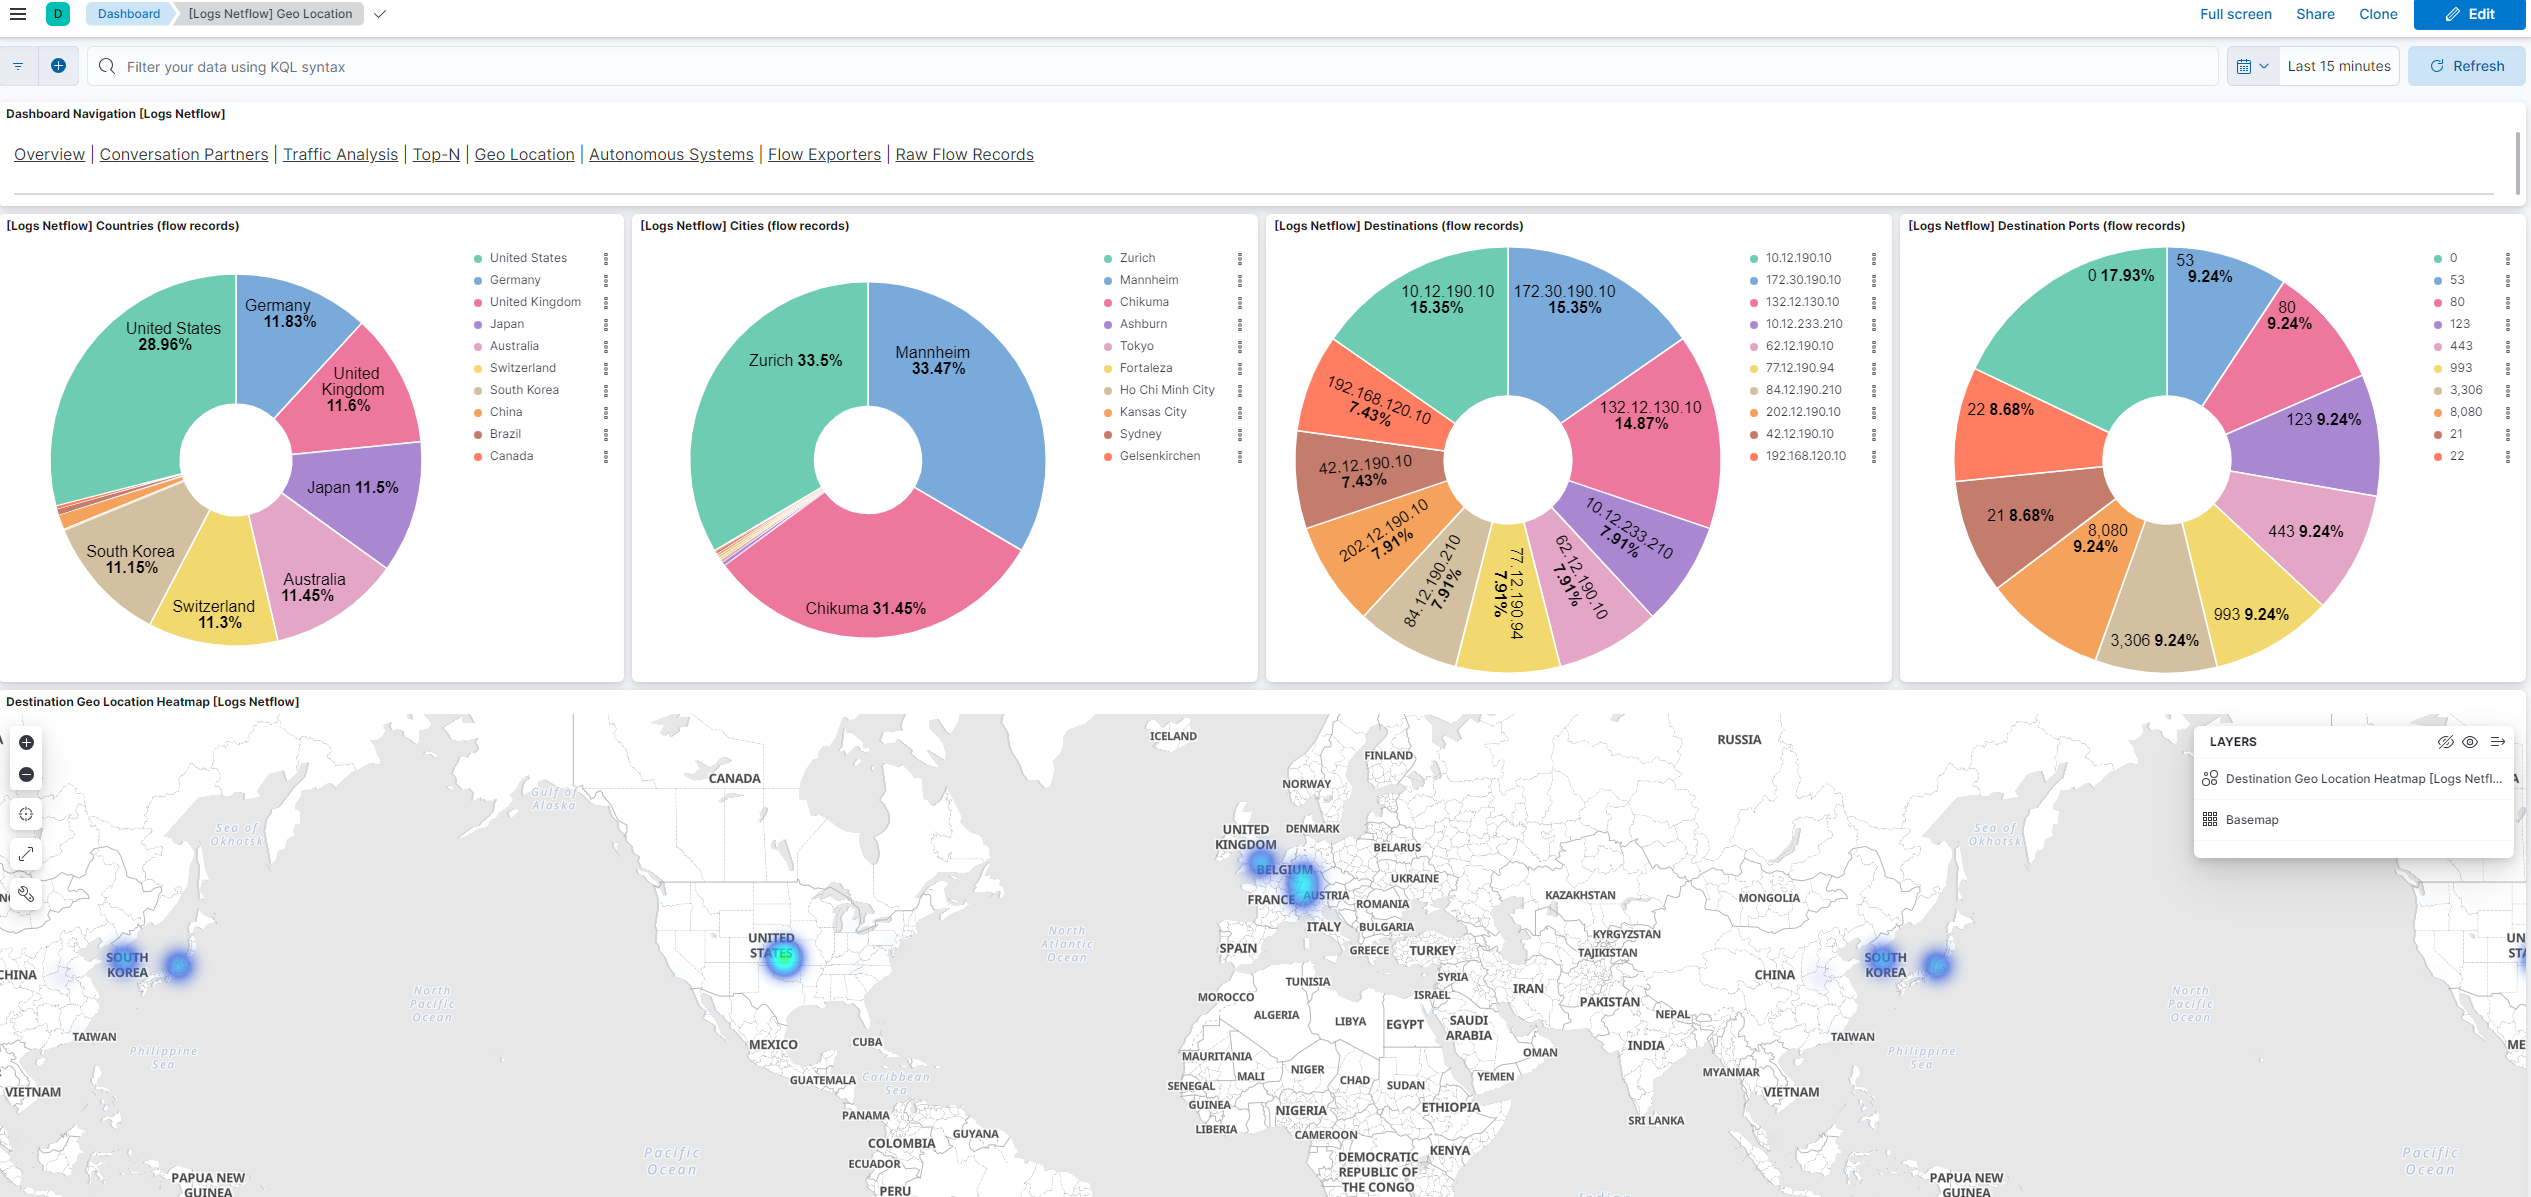Show all layers in the Layers panel
Image resolution: width=2531 pixels, height=1197 pixels.
point(2469,741)
